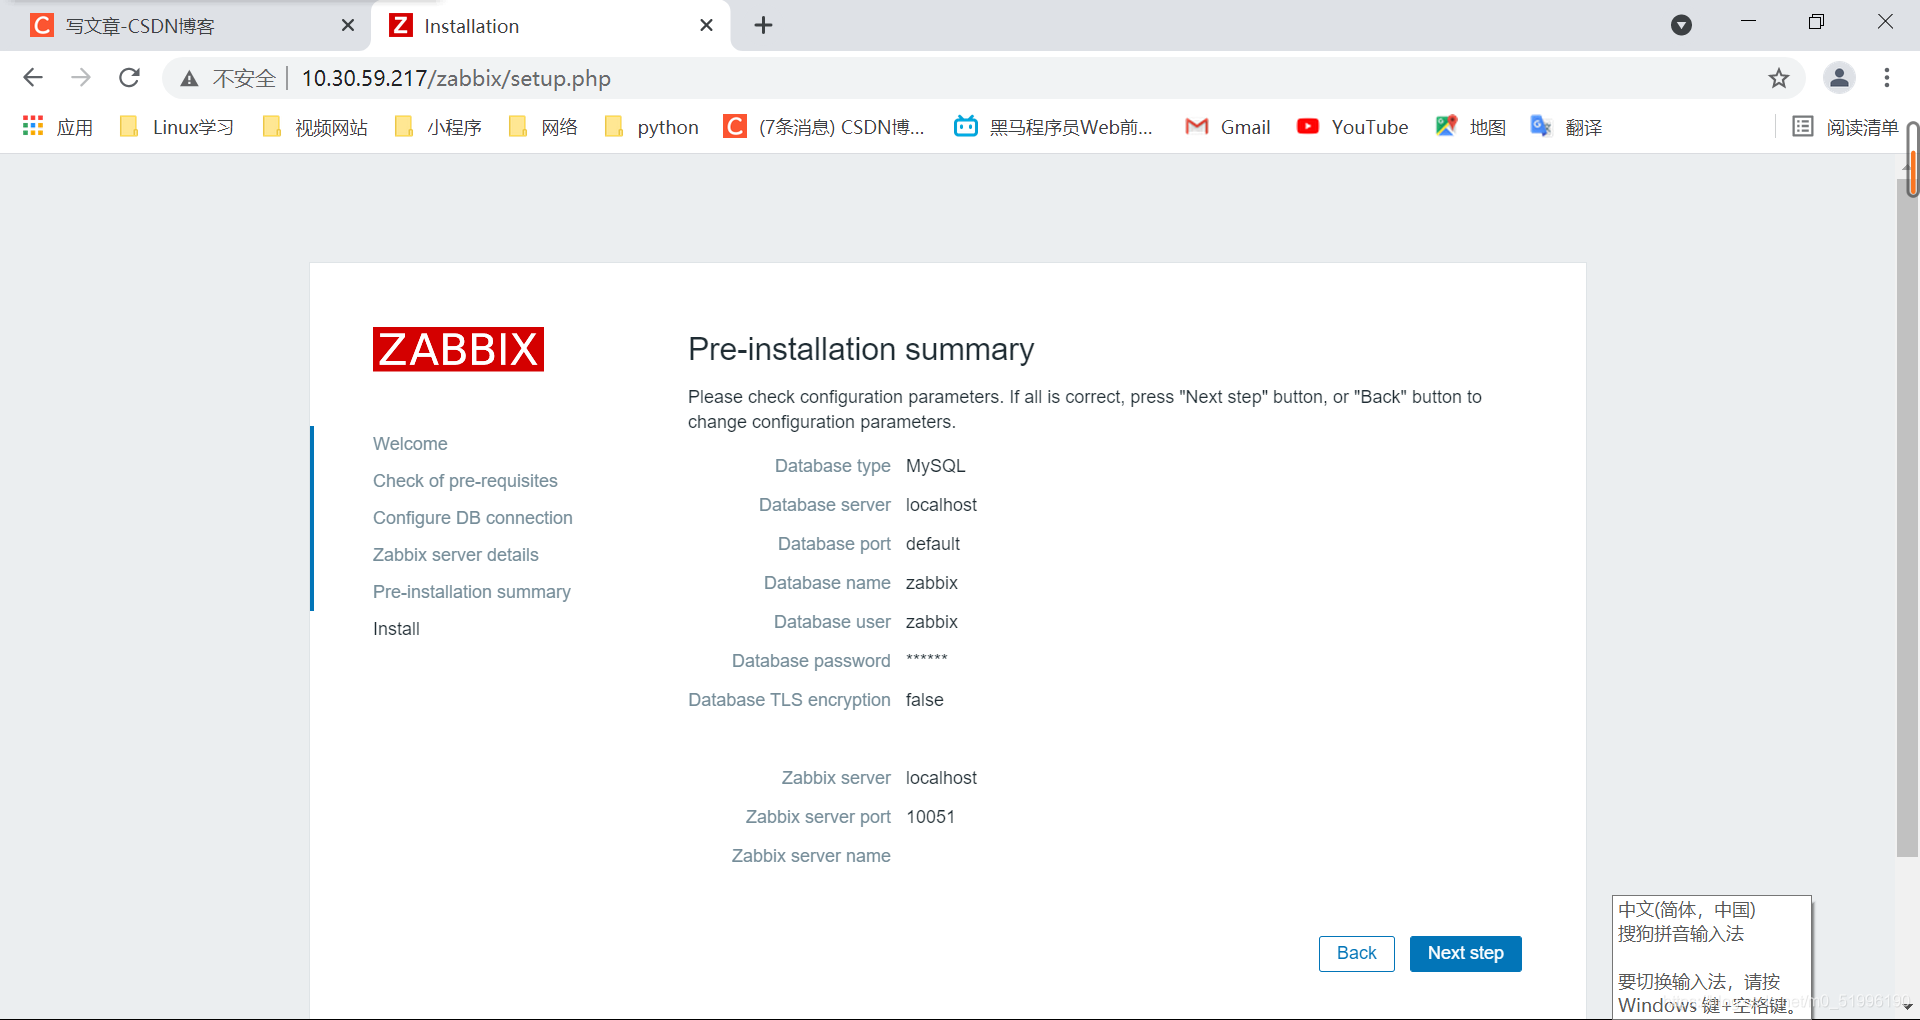The width and height of the screenshot is (1920, 1020).
Task: Click the page vertical scrollbar
Action: (1907, 518)
